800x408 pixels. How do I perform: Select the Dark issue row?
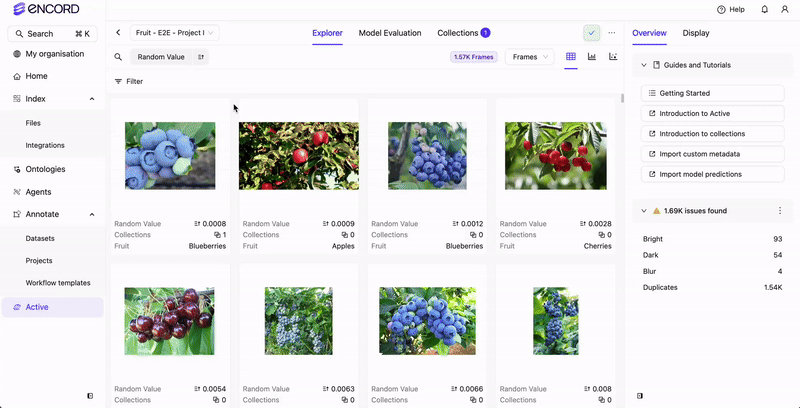tap(712, 255)
